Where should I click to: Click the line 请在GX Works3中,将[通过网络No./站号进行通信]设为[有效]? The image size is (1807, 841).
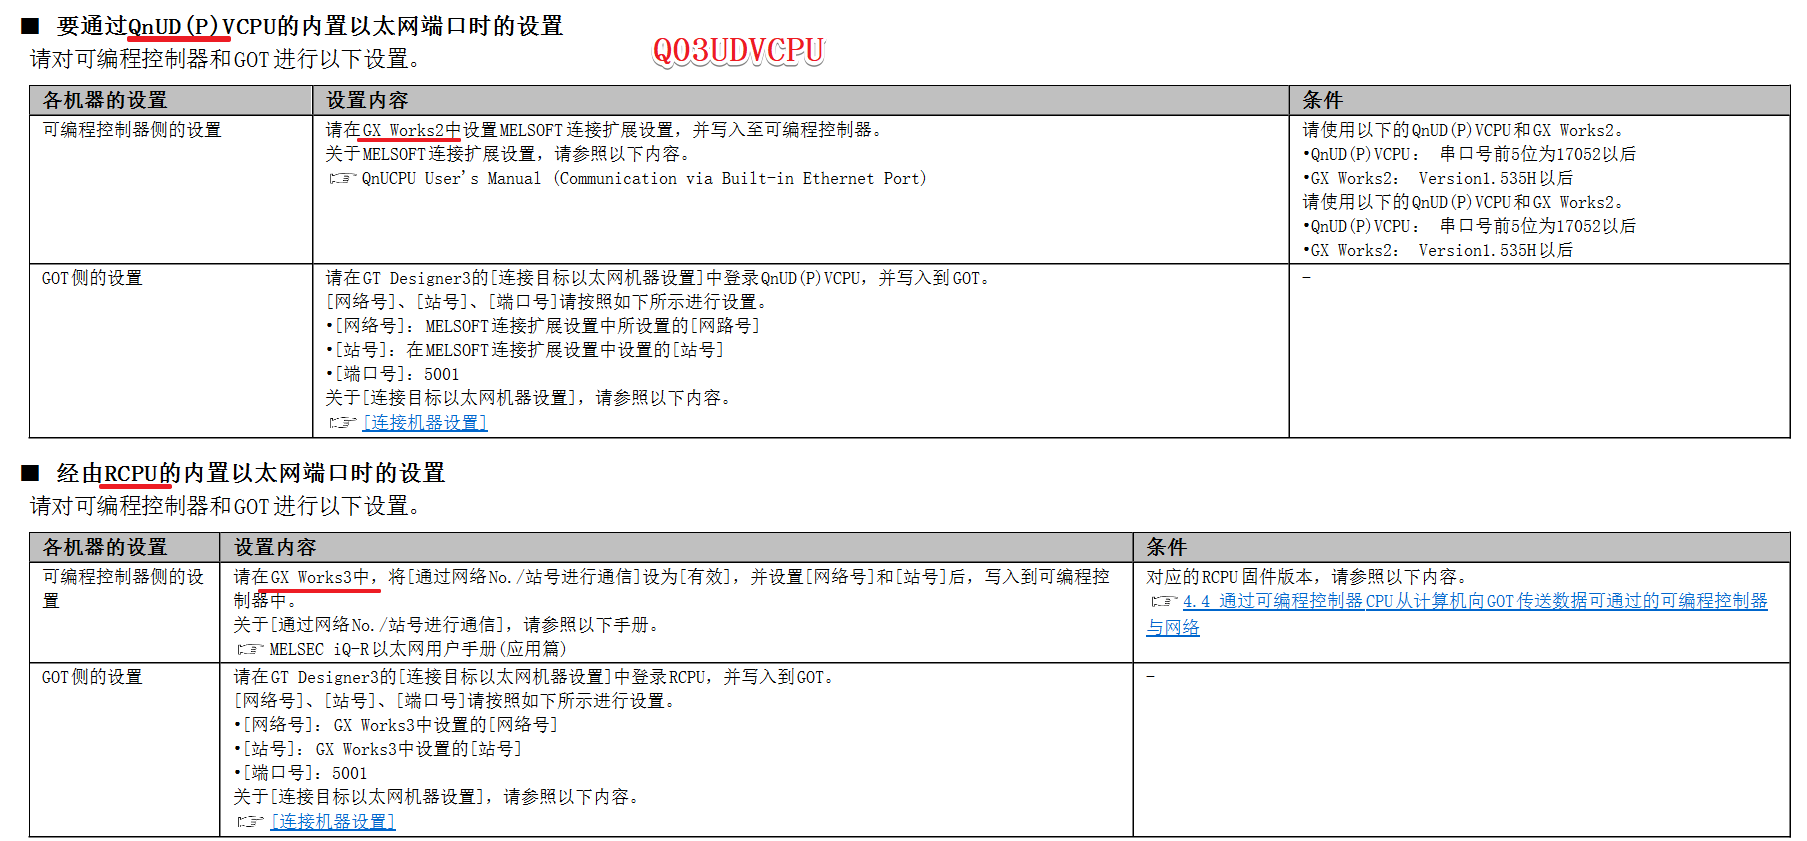671,589
